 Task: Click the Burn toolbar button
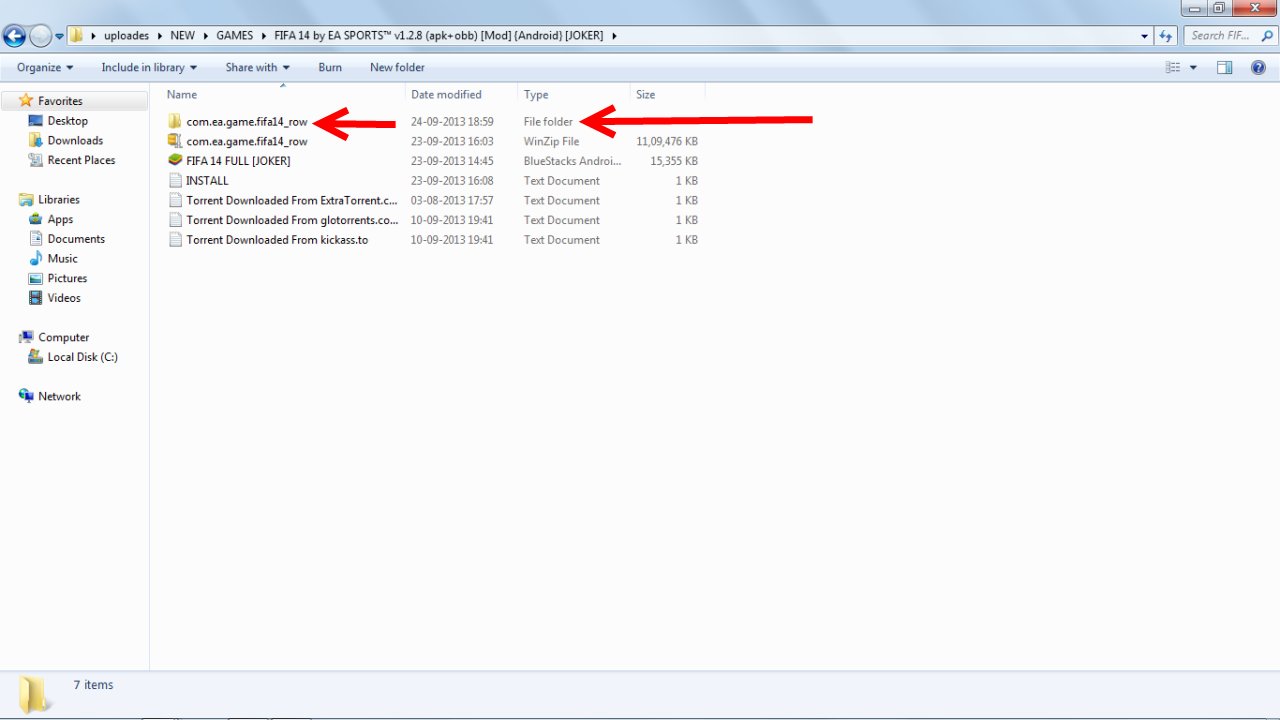click(330, 67)
